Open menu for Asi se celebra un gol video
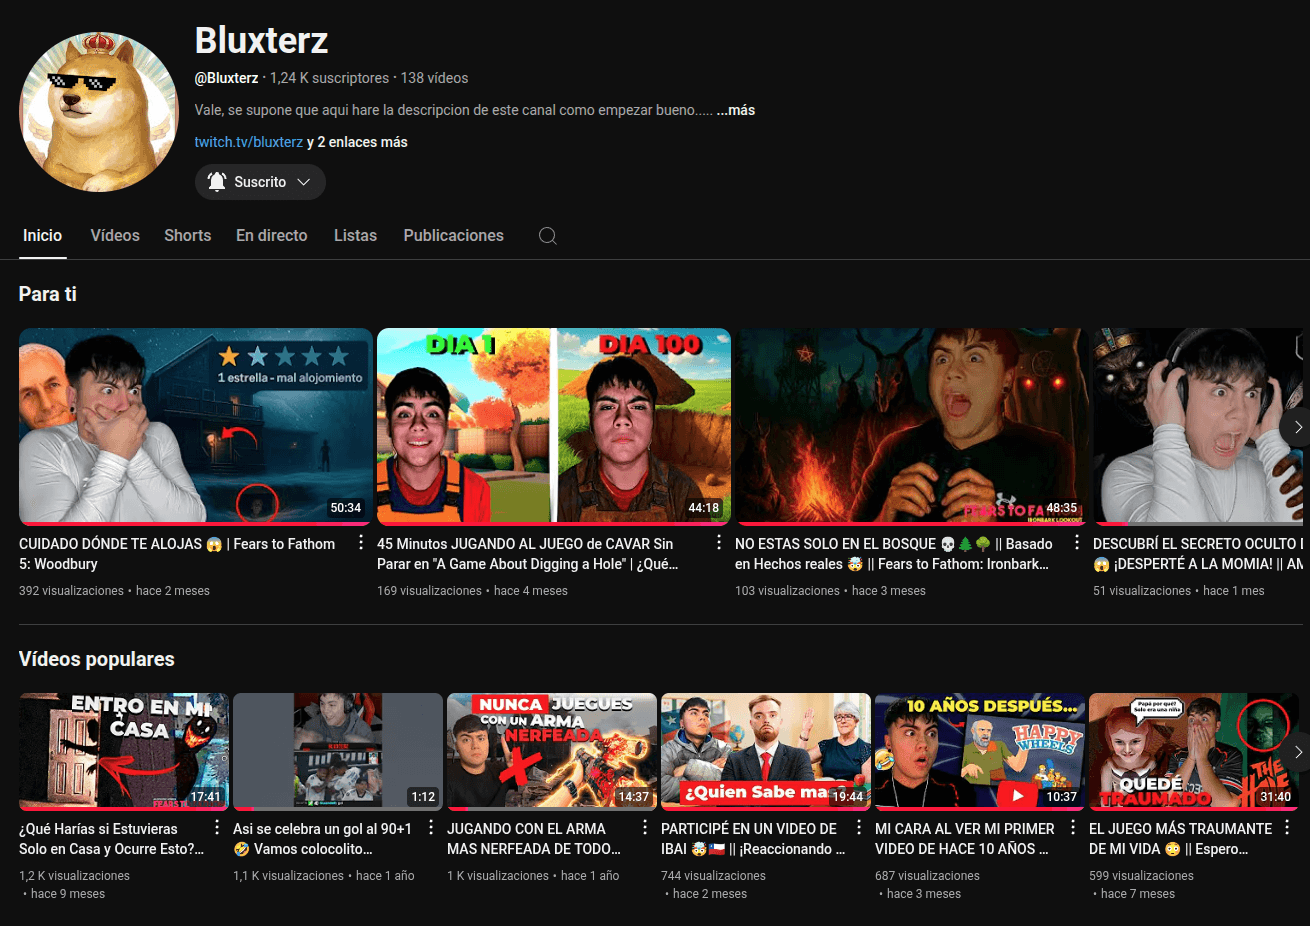The height and width of the screenshot is (926, 1310). (431, 828)
